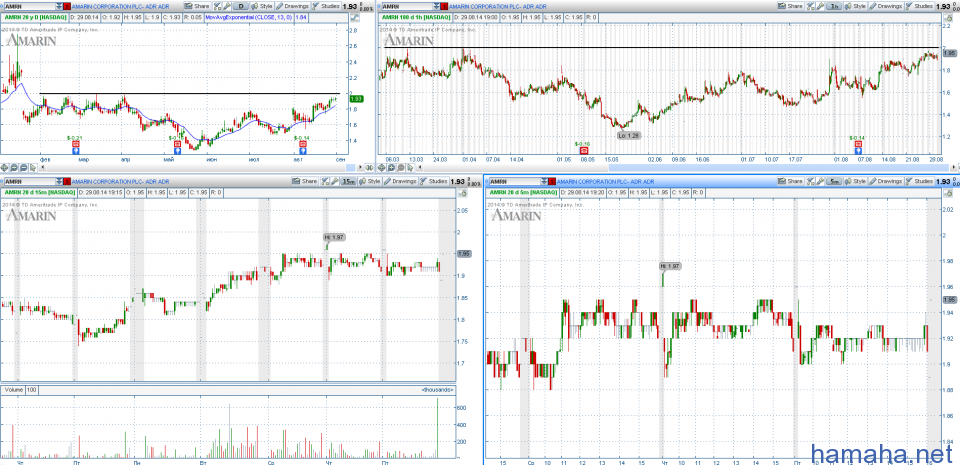The height and width of the screenshot is (465, 960).
Task: Click 07.08 earnings marker on 1h chart
Action: [x=858, y=143]
